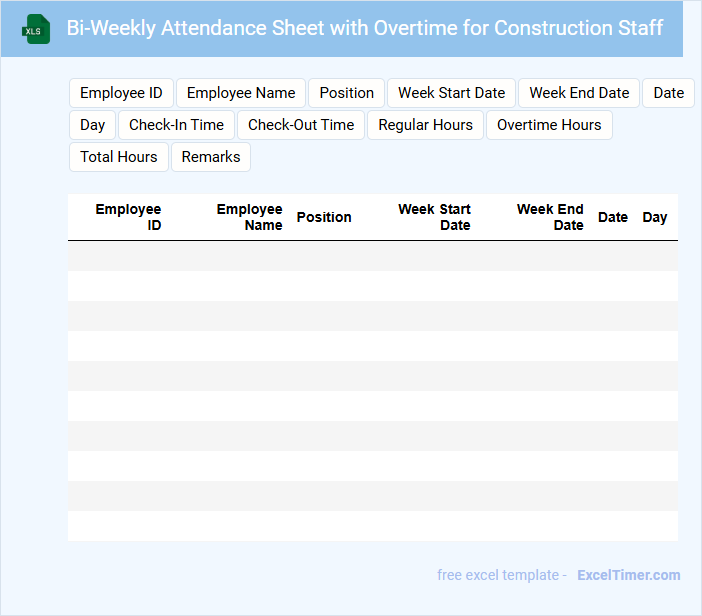Choose the Week End Date tag
The height and width of the screenshot is (616, 702).
click(579, 93)
